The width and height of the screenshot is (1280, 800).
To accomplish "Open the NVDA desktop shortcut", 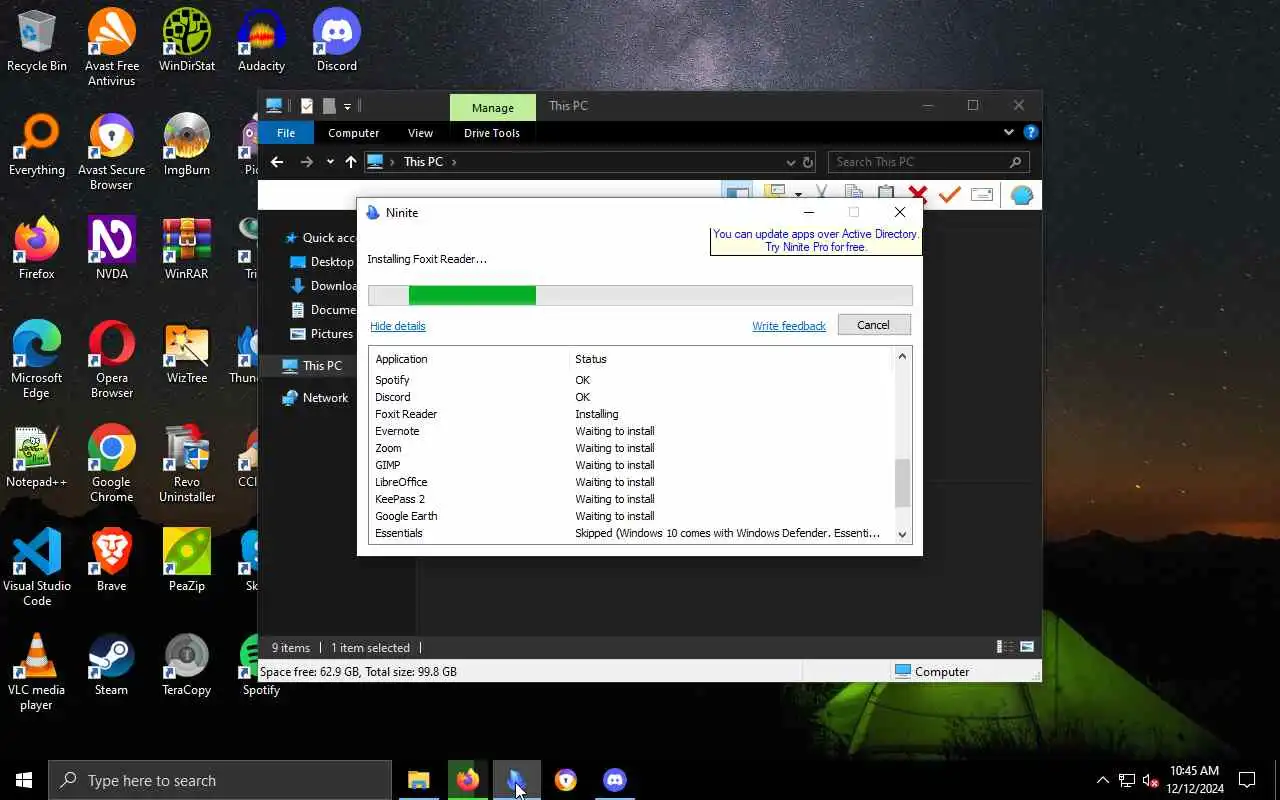I will coord(111,249).
